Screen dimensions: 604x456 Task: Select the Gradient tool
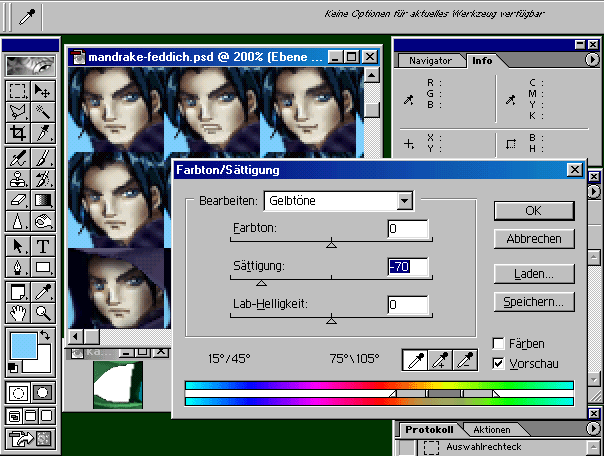42,200
